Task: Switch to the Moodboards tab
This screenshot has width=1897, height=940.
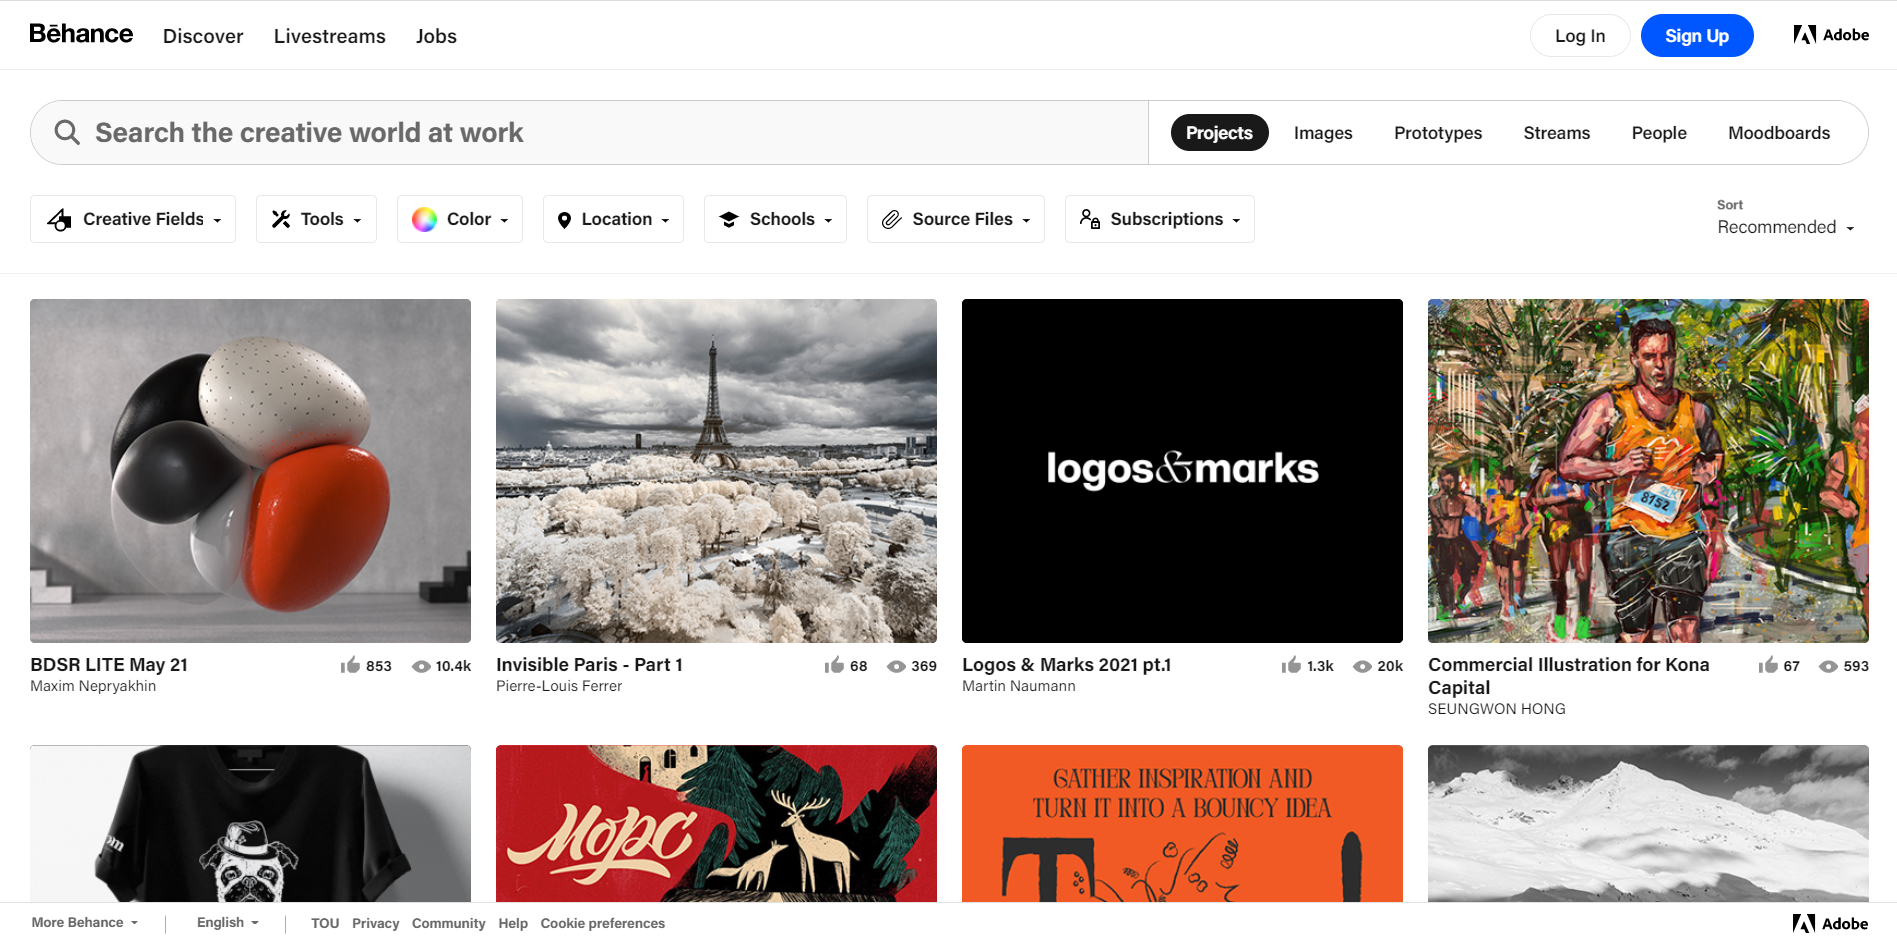Action: tap(1779, 133)
